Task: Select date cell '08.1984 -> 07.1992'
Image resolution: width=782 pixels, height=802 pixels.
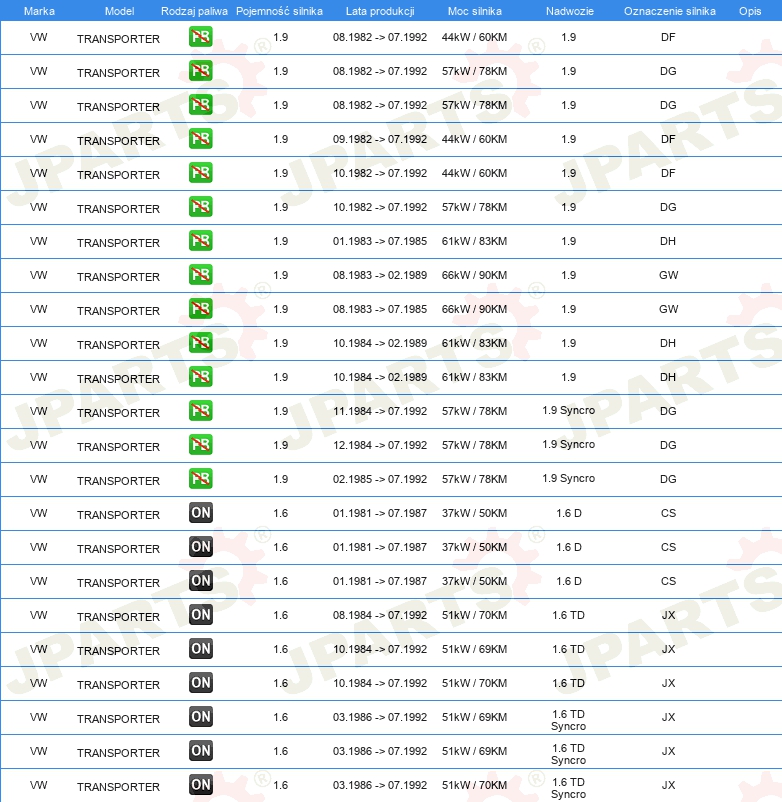Action: pyautogui.click(x=380, y=615)
